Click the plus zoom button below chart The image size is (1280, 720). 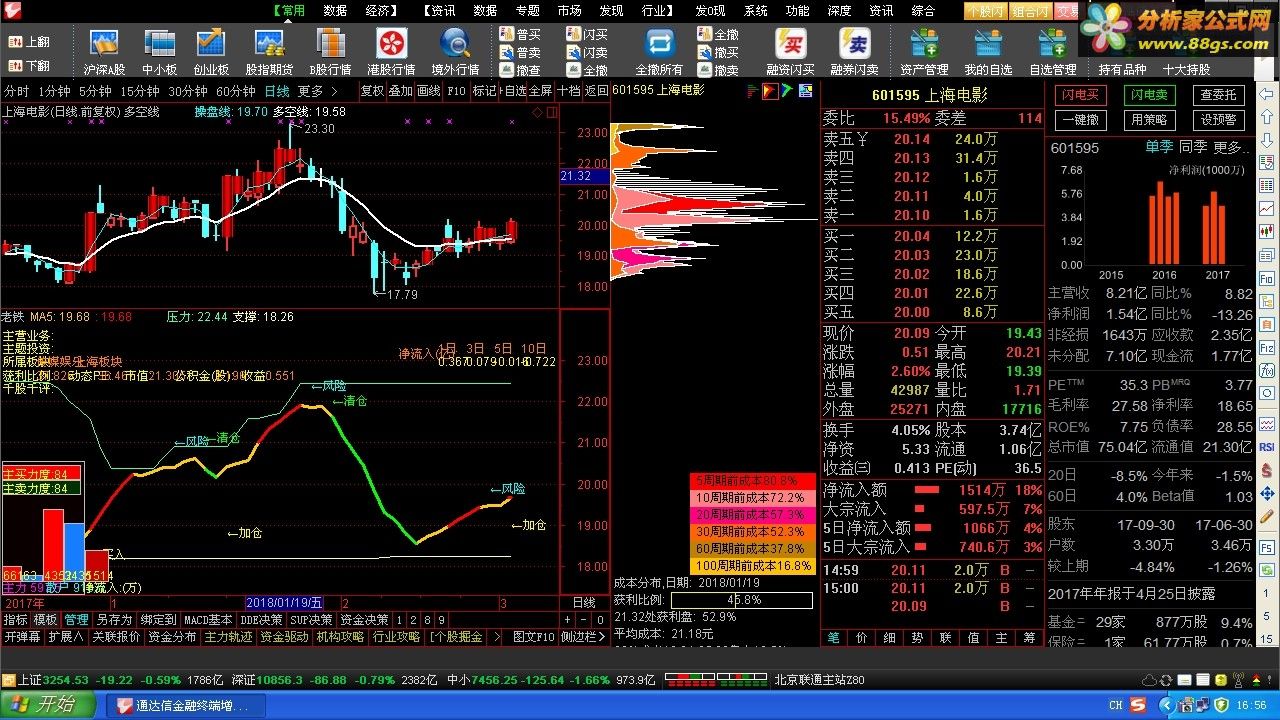pos(566,620)
